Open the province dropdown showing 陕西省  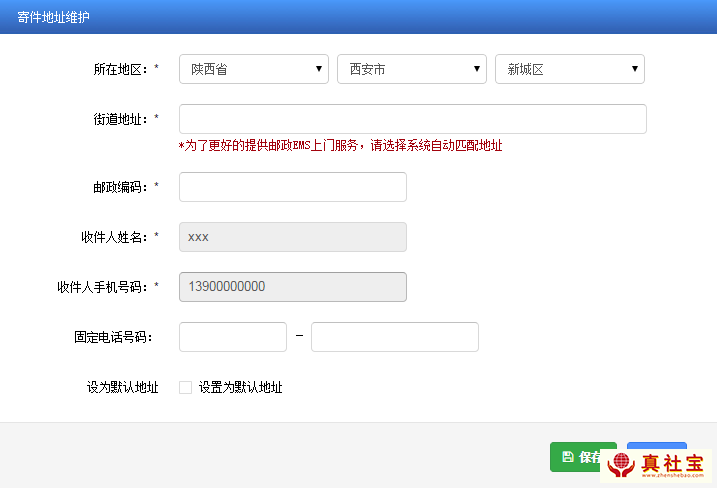pos(254,69)
